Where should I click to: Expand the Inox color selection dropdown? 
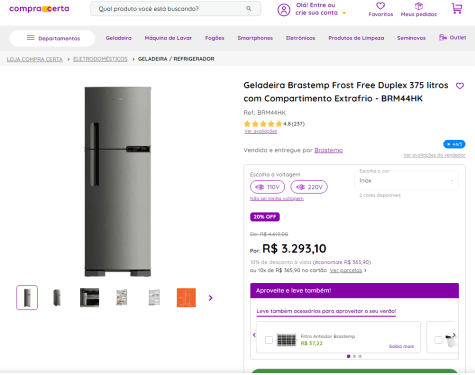406,180
